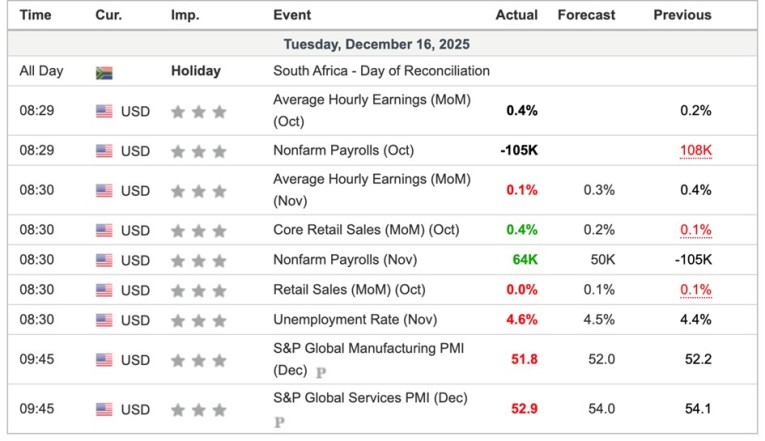The height and width of the screenshot is (441, 765).
Task: Click US flag in Retail Sales (MoM) row
Action: click(x=104, y=290)
